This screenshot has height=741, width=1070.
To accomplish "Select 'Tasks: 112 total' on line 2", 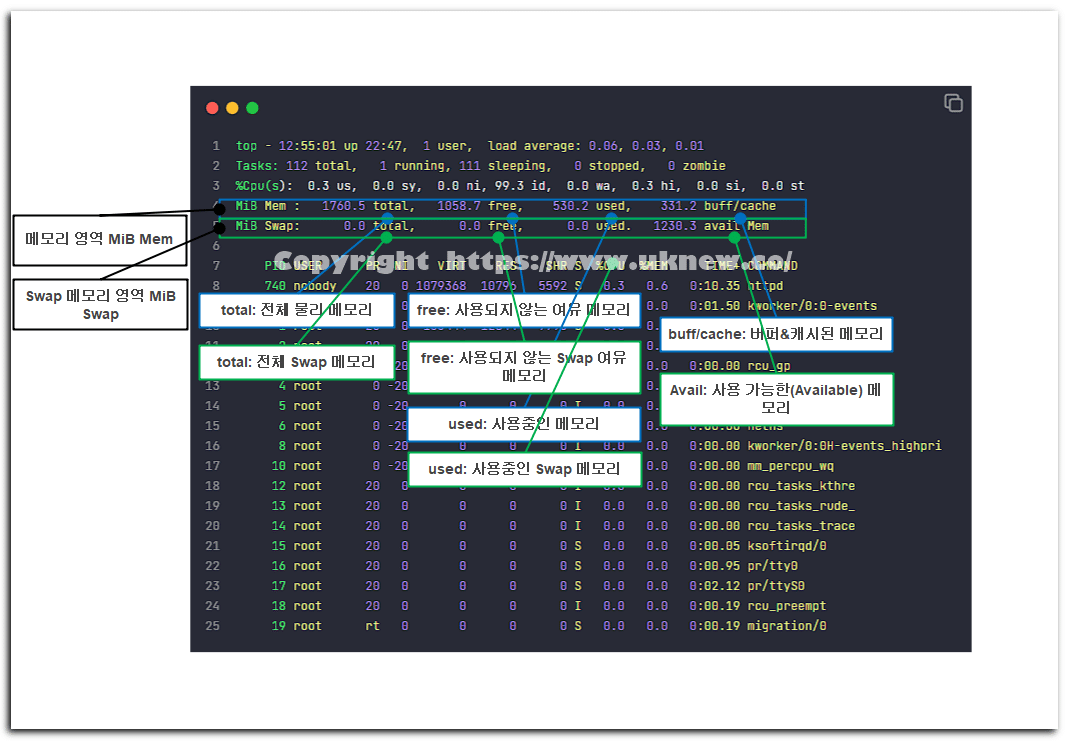I will pyautogui.click(x=295, y=166).
